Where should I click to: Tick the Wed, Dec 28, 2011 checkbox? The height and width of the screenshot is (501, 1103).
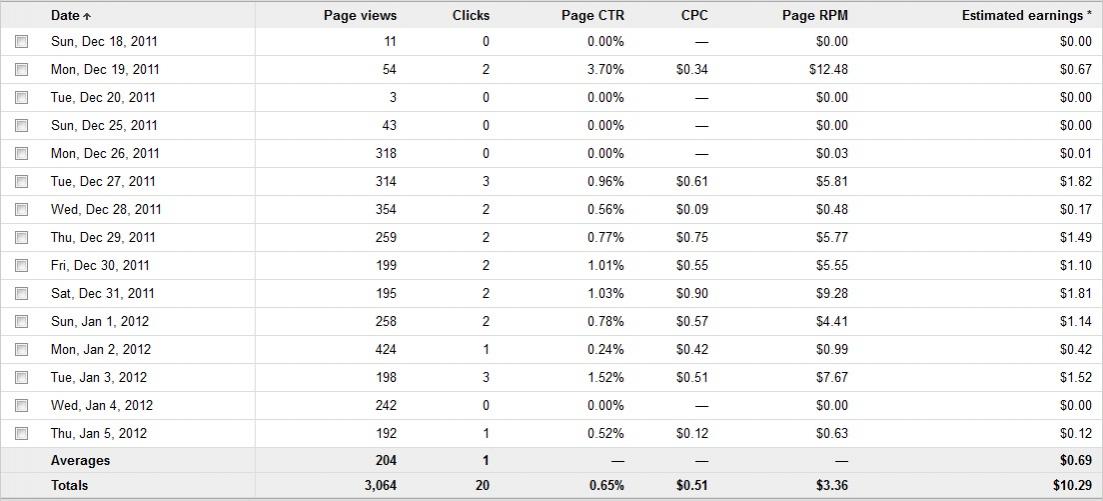(22, 210)
